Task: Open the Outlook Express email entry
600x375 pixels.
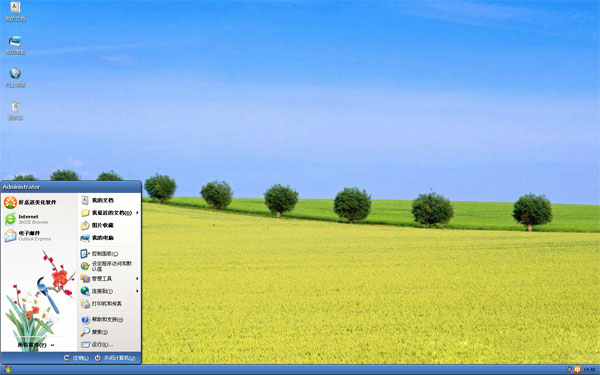Action: tap(28, 235)
